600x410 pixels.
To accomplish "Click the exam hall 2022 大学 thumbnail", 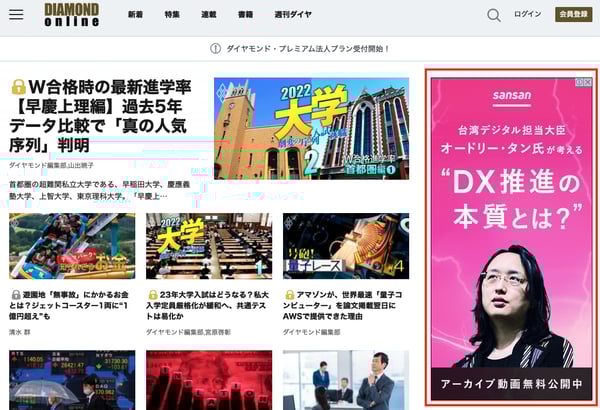I will [x=209, y=246].
